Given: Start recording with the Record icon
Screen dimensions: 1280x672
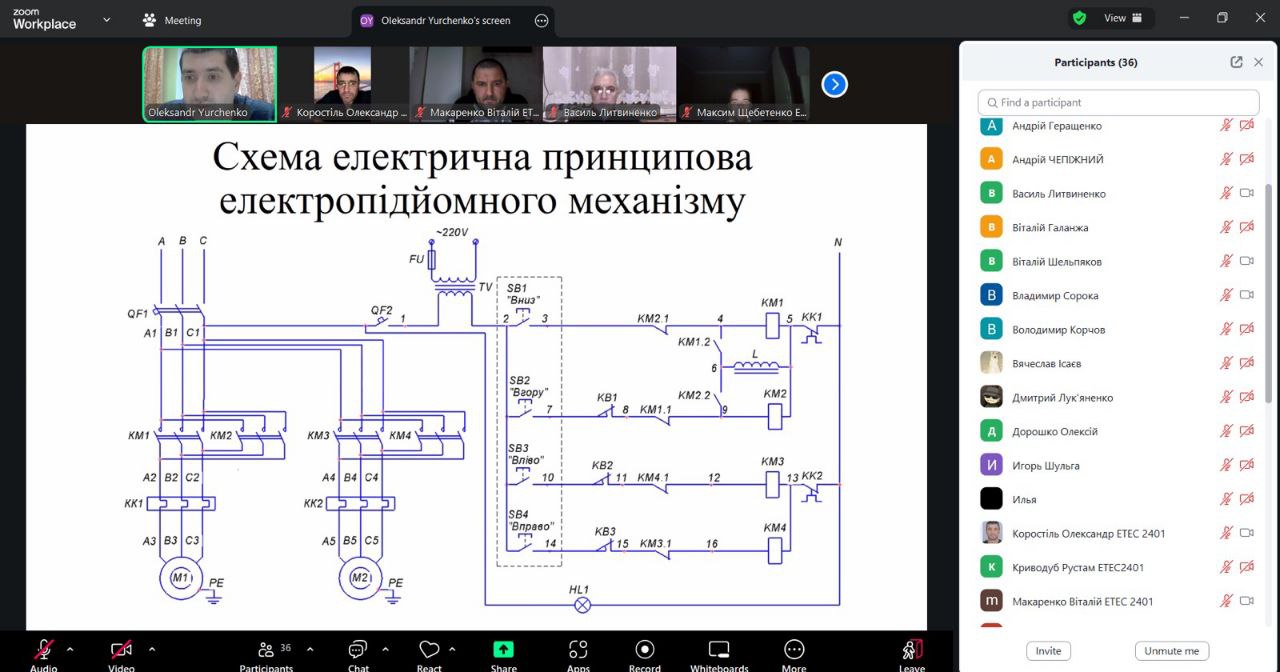Looking at the screenshot, I should pos(645,650).
